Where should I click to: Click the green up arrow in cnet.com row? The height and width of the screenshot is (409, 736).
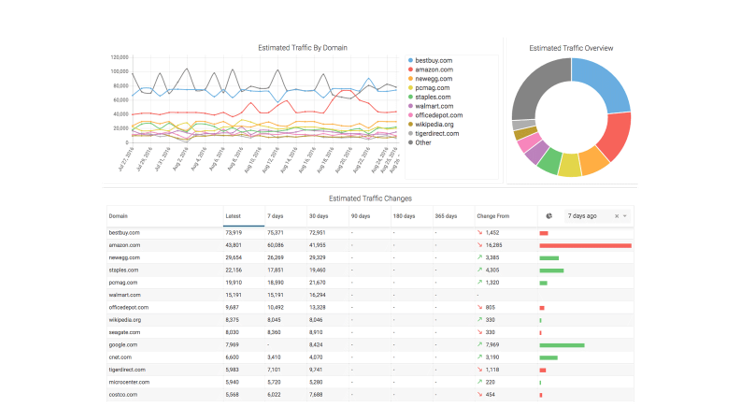[x=480, y=357]
